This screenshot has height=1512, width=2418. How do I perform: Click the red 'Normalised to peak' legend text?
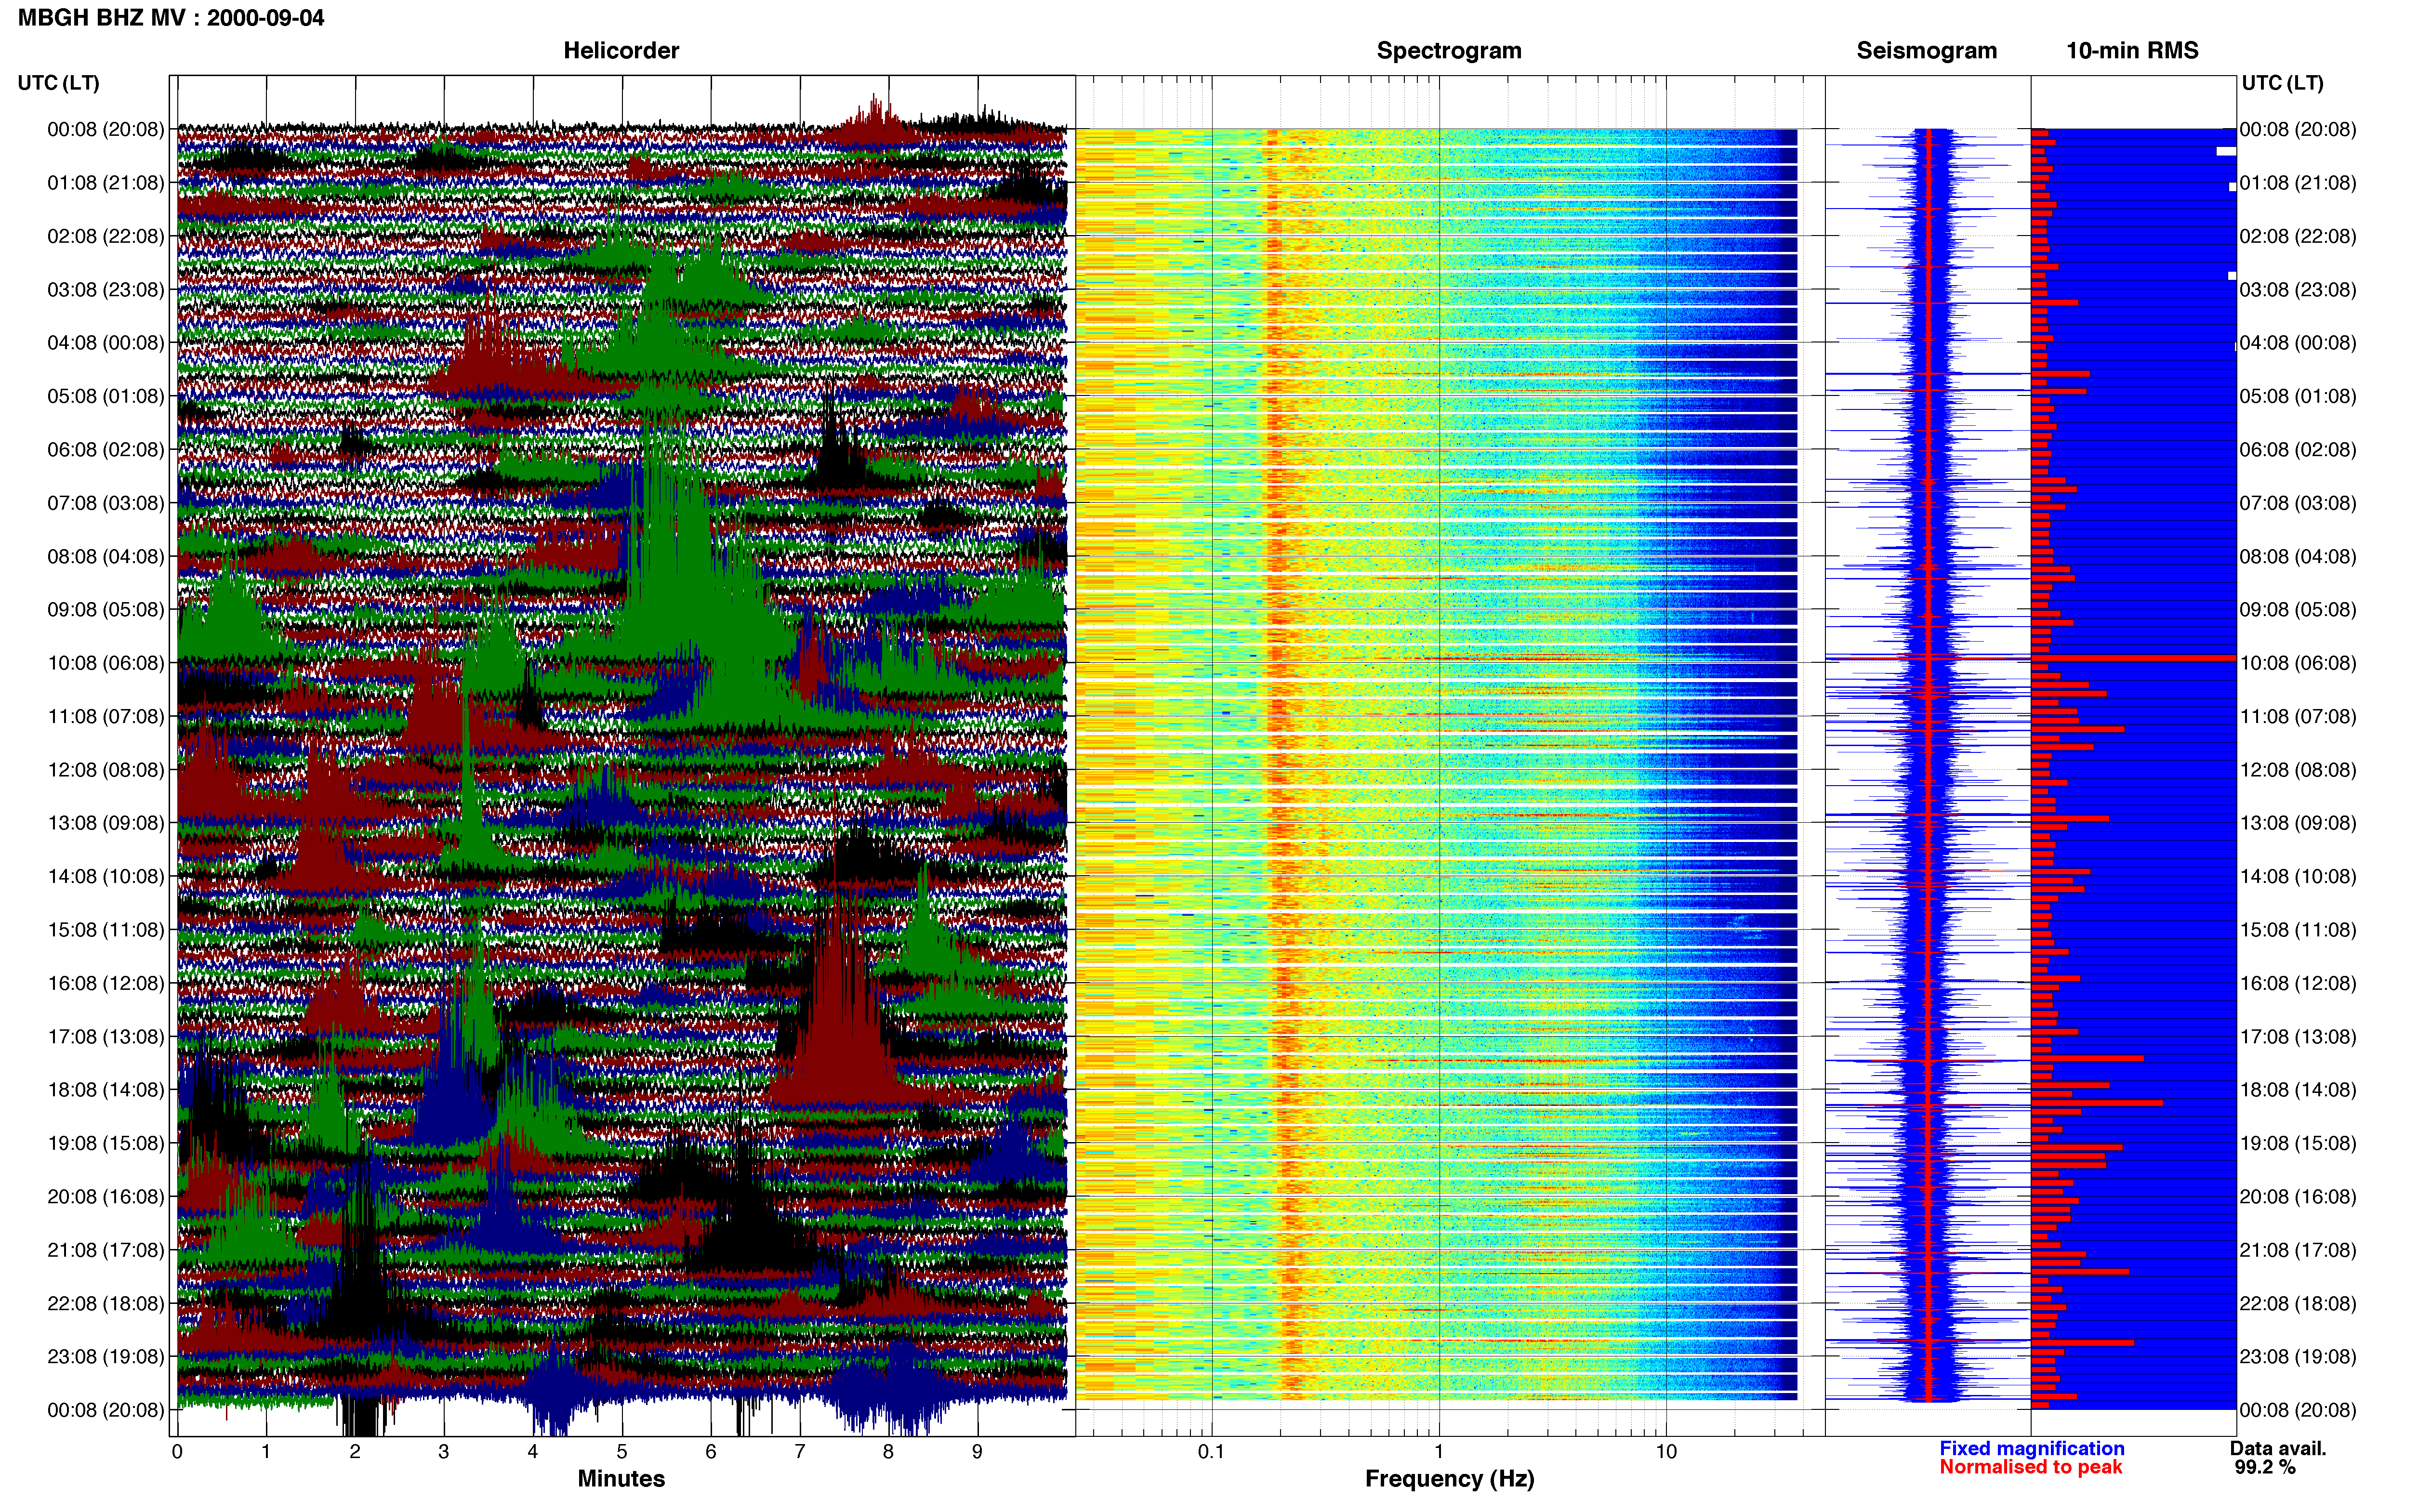click(x=2031, y=1468)
